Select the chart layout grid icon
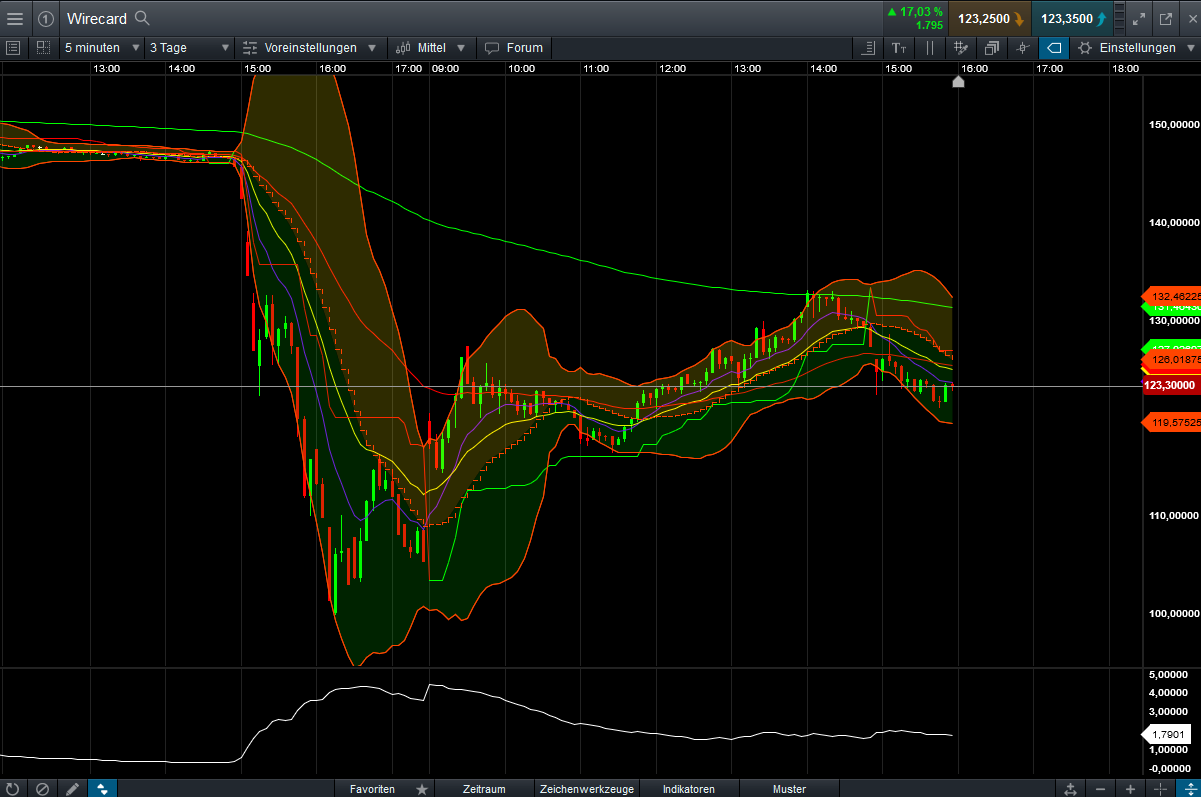 [42, 47]
